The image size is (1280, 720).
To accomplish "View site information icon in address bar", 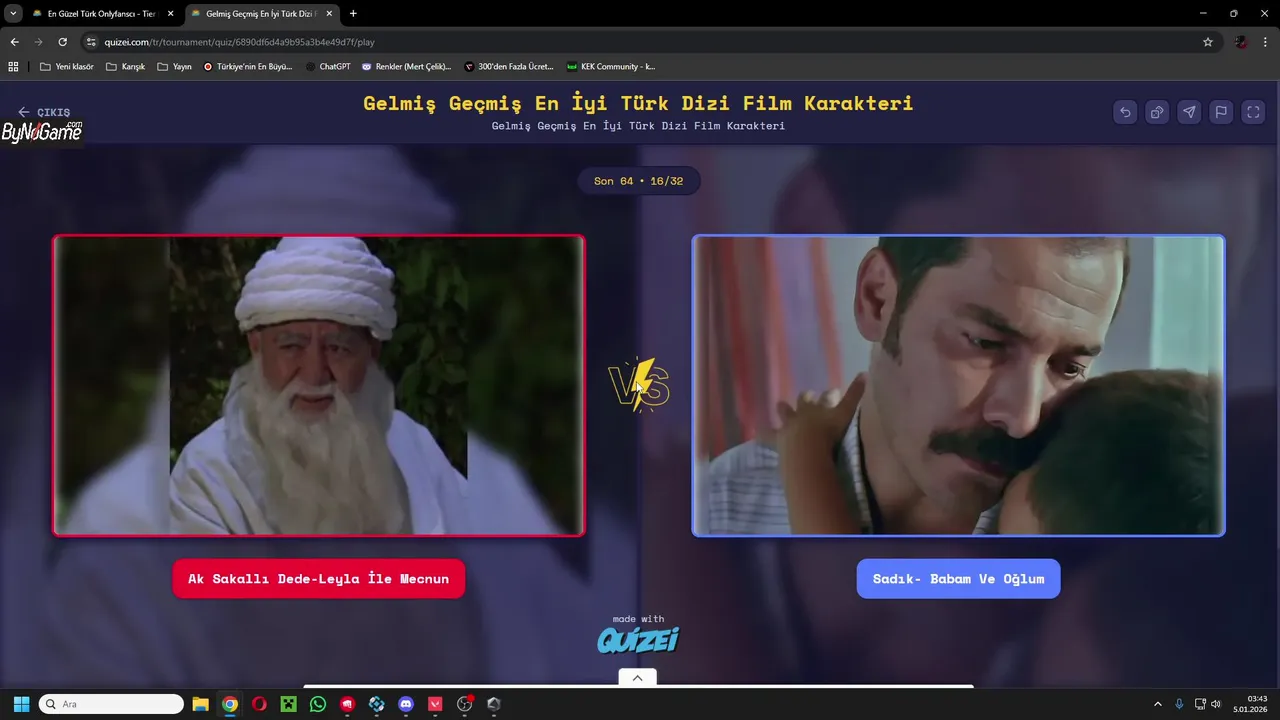I will tap(91, 42).
